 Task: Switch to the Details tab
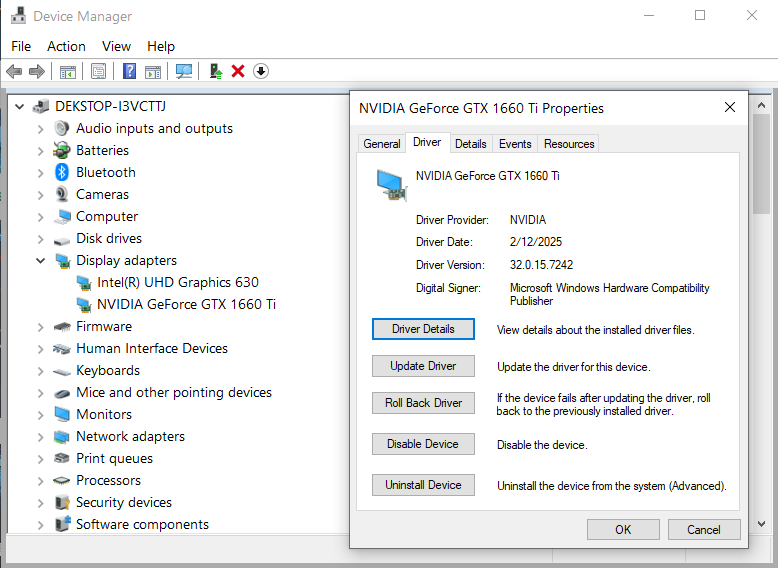pos(470,143)
